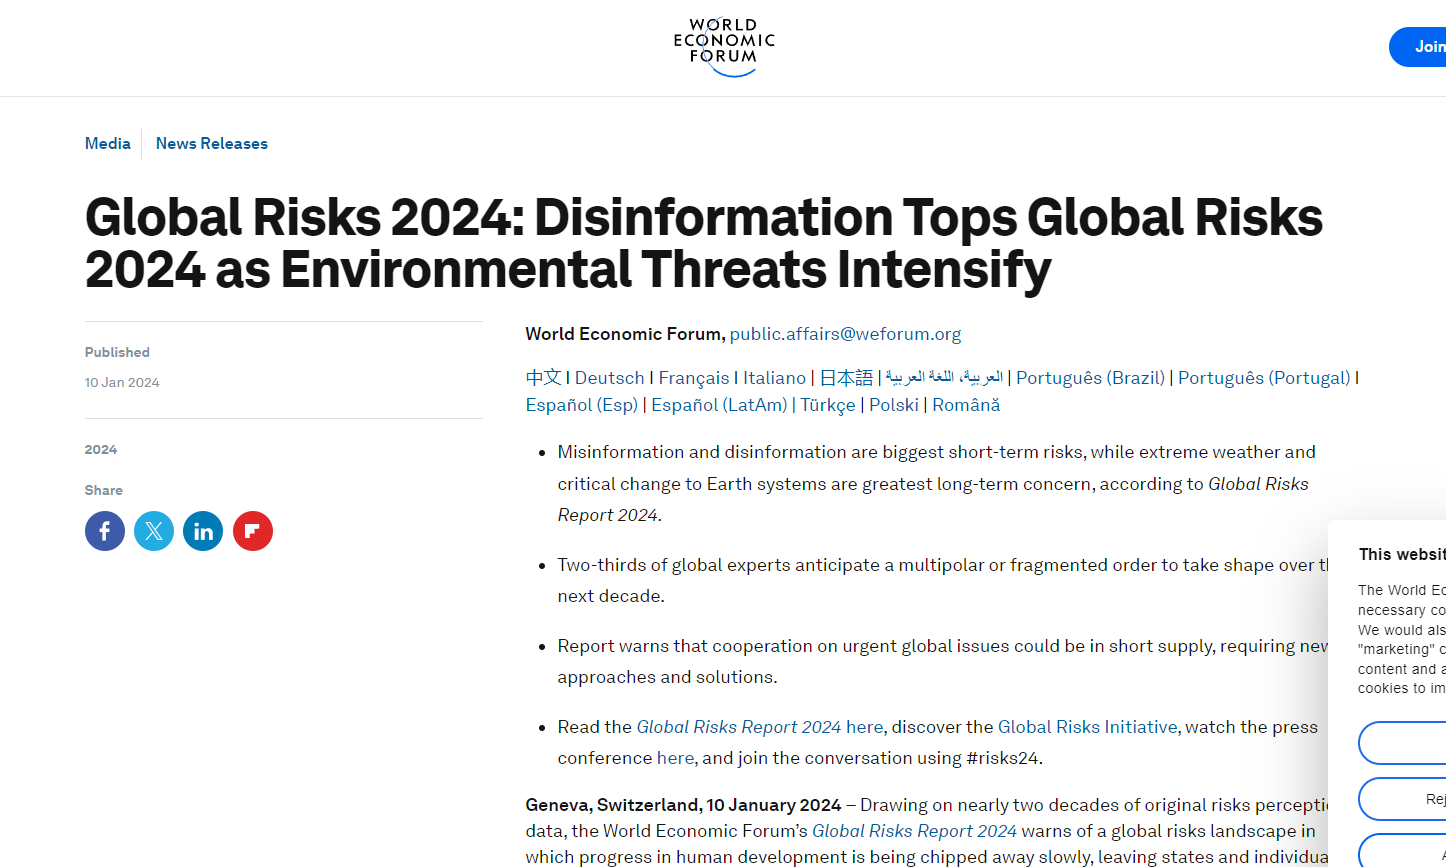Open the bulleted Global Risks Report 2024 here link
This screenshot has width=1446, height=867.
pyautogui.click(x=760, y=727)
